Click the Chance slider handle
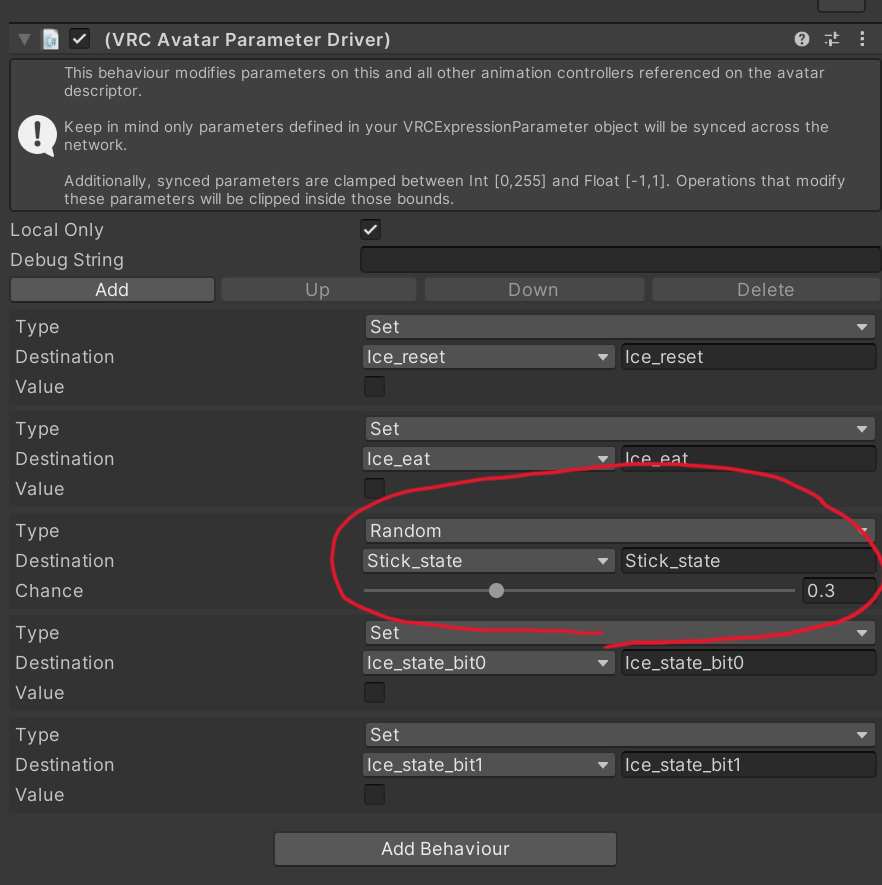 (x=496, y=590)
